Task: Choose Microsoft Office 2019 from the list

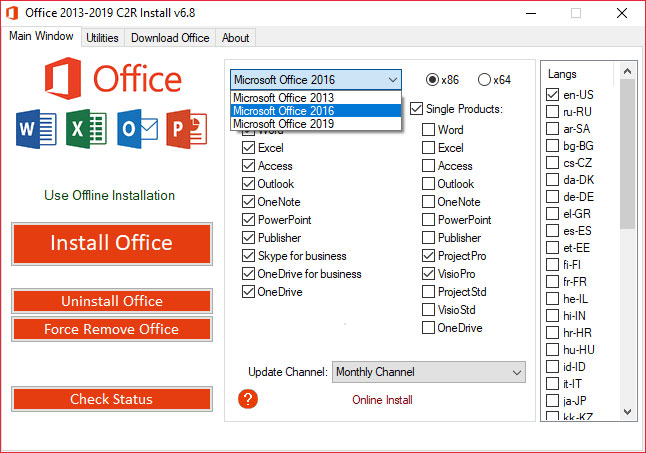Action: 316,124
